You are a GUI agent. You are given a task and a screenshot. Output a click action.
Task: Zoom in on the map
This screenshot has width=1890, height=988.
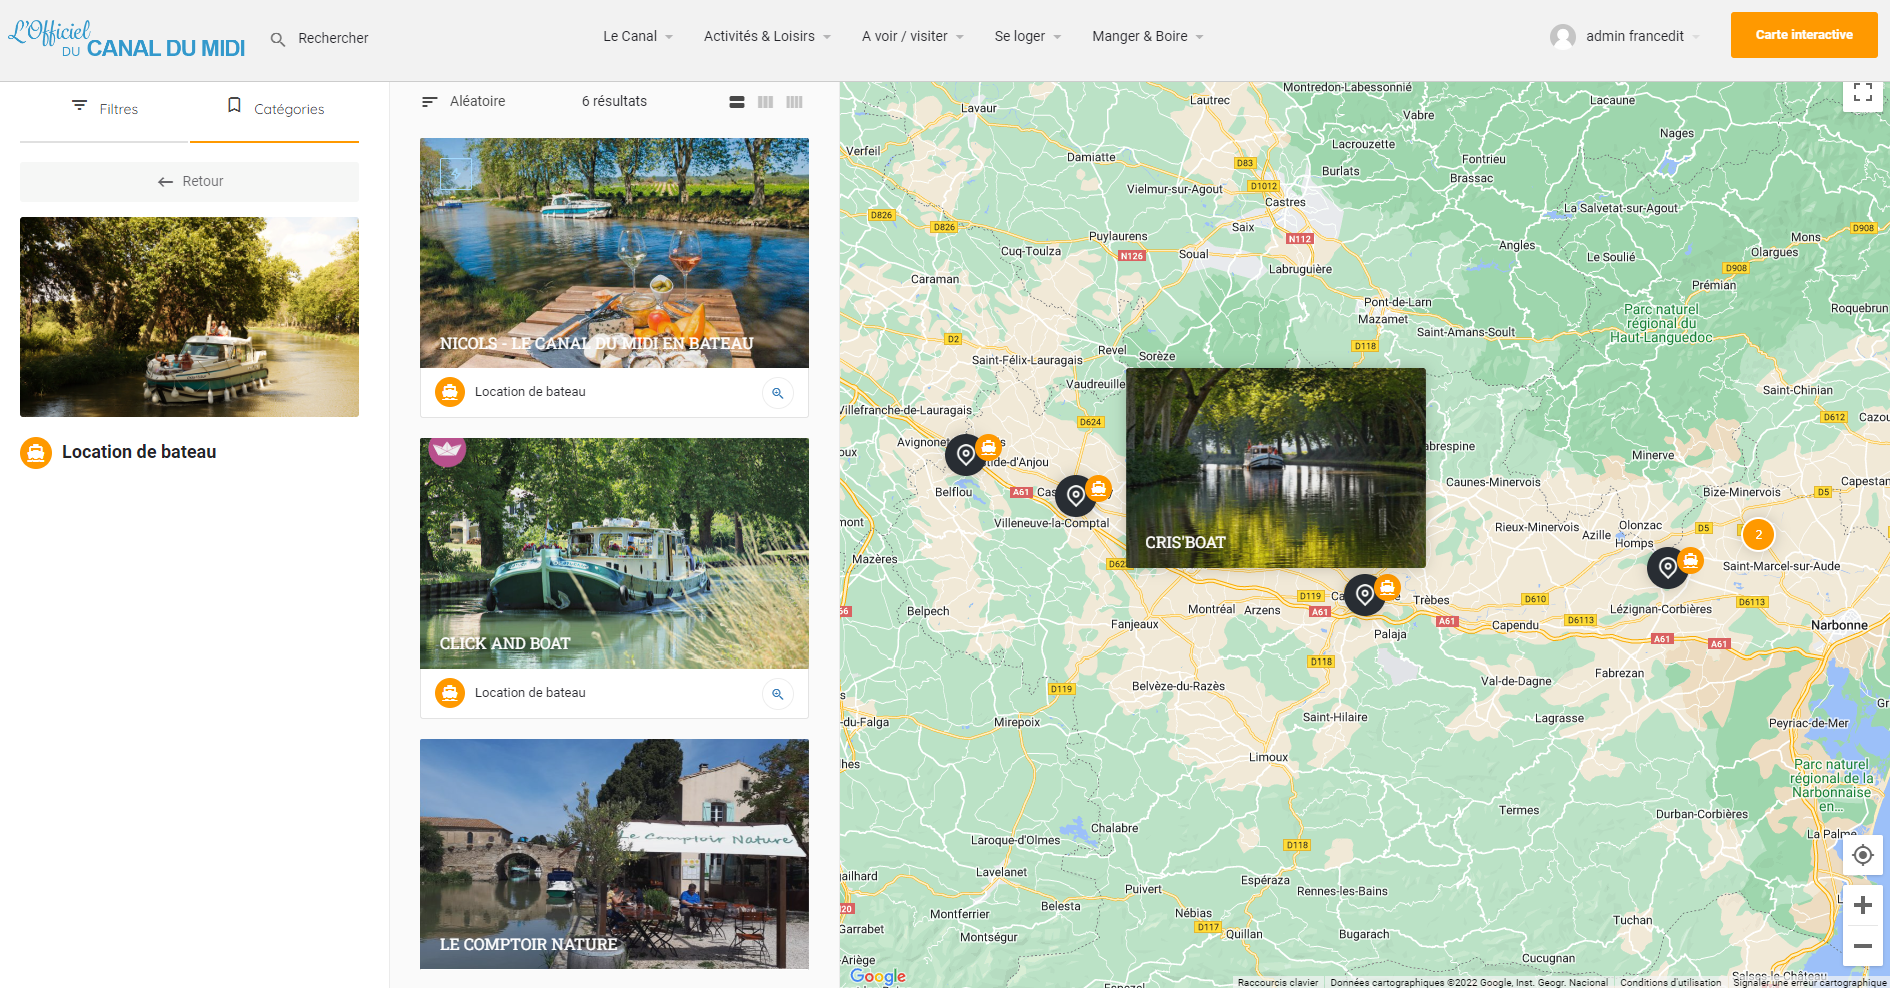coord(1862,905)
